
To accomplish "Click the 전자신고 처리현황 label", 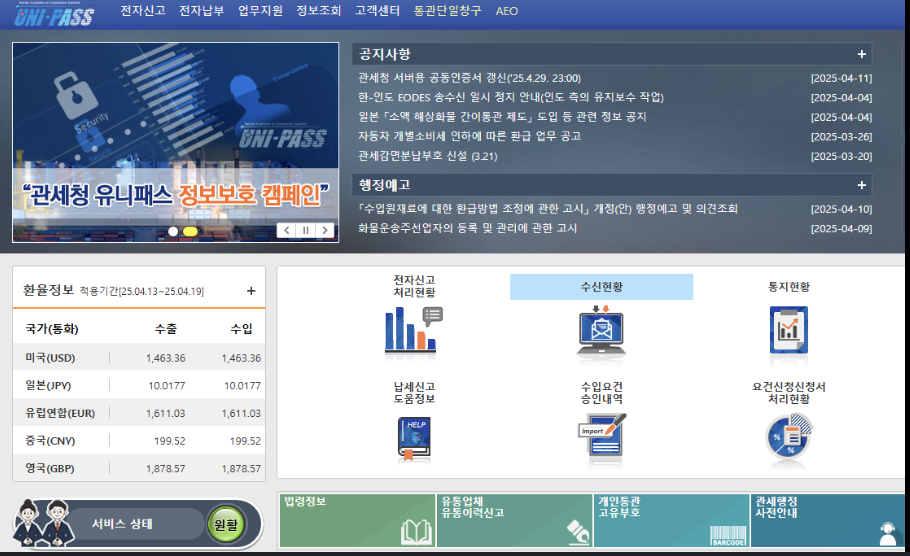I will click(x=414, y=286).
